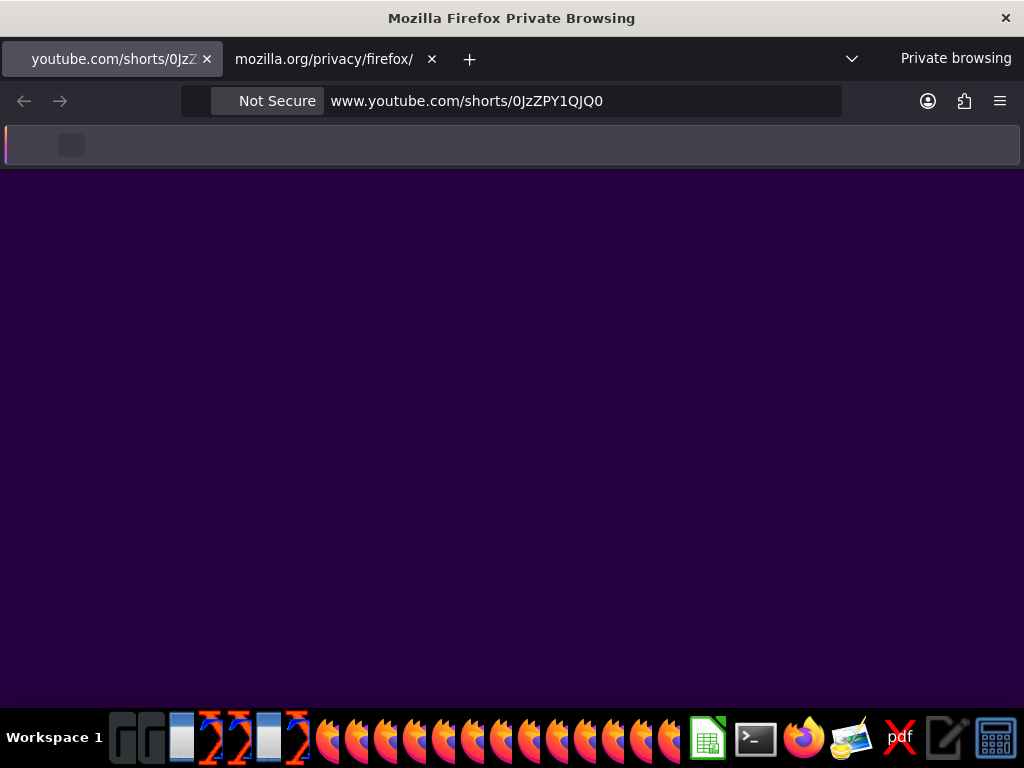Launch the full Firefox icon in the taskbar
Screen dimensions: 1024x768
pos(804,738)
